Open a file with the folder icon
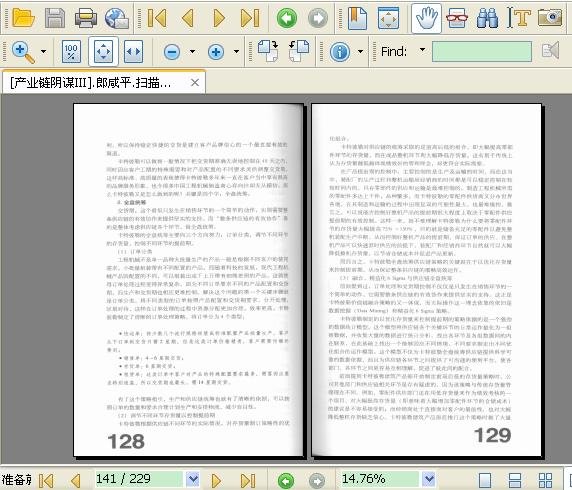 point(23,18)
